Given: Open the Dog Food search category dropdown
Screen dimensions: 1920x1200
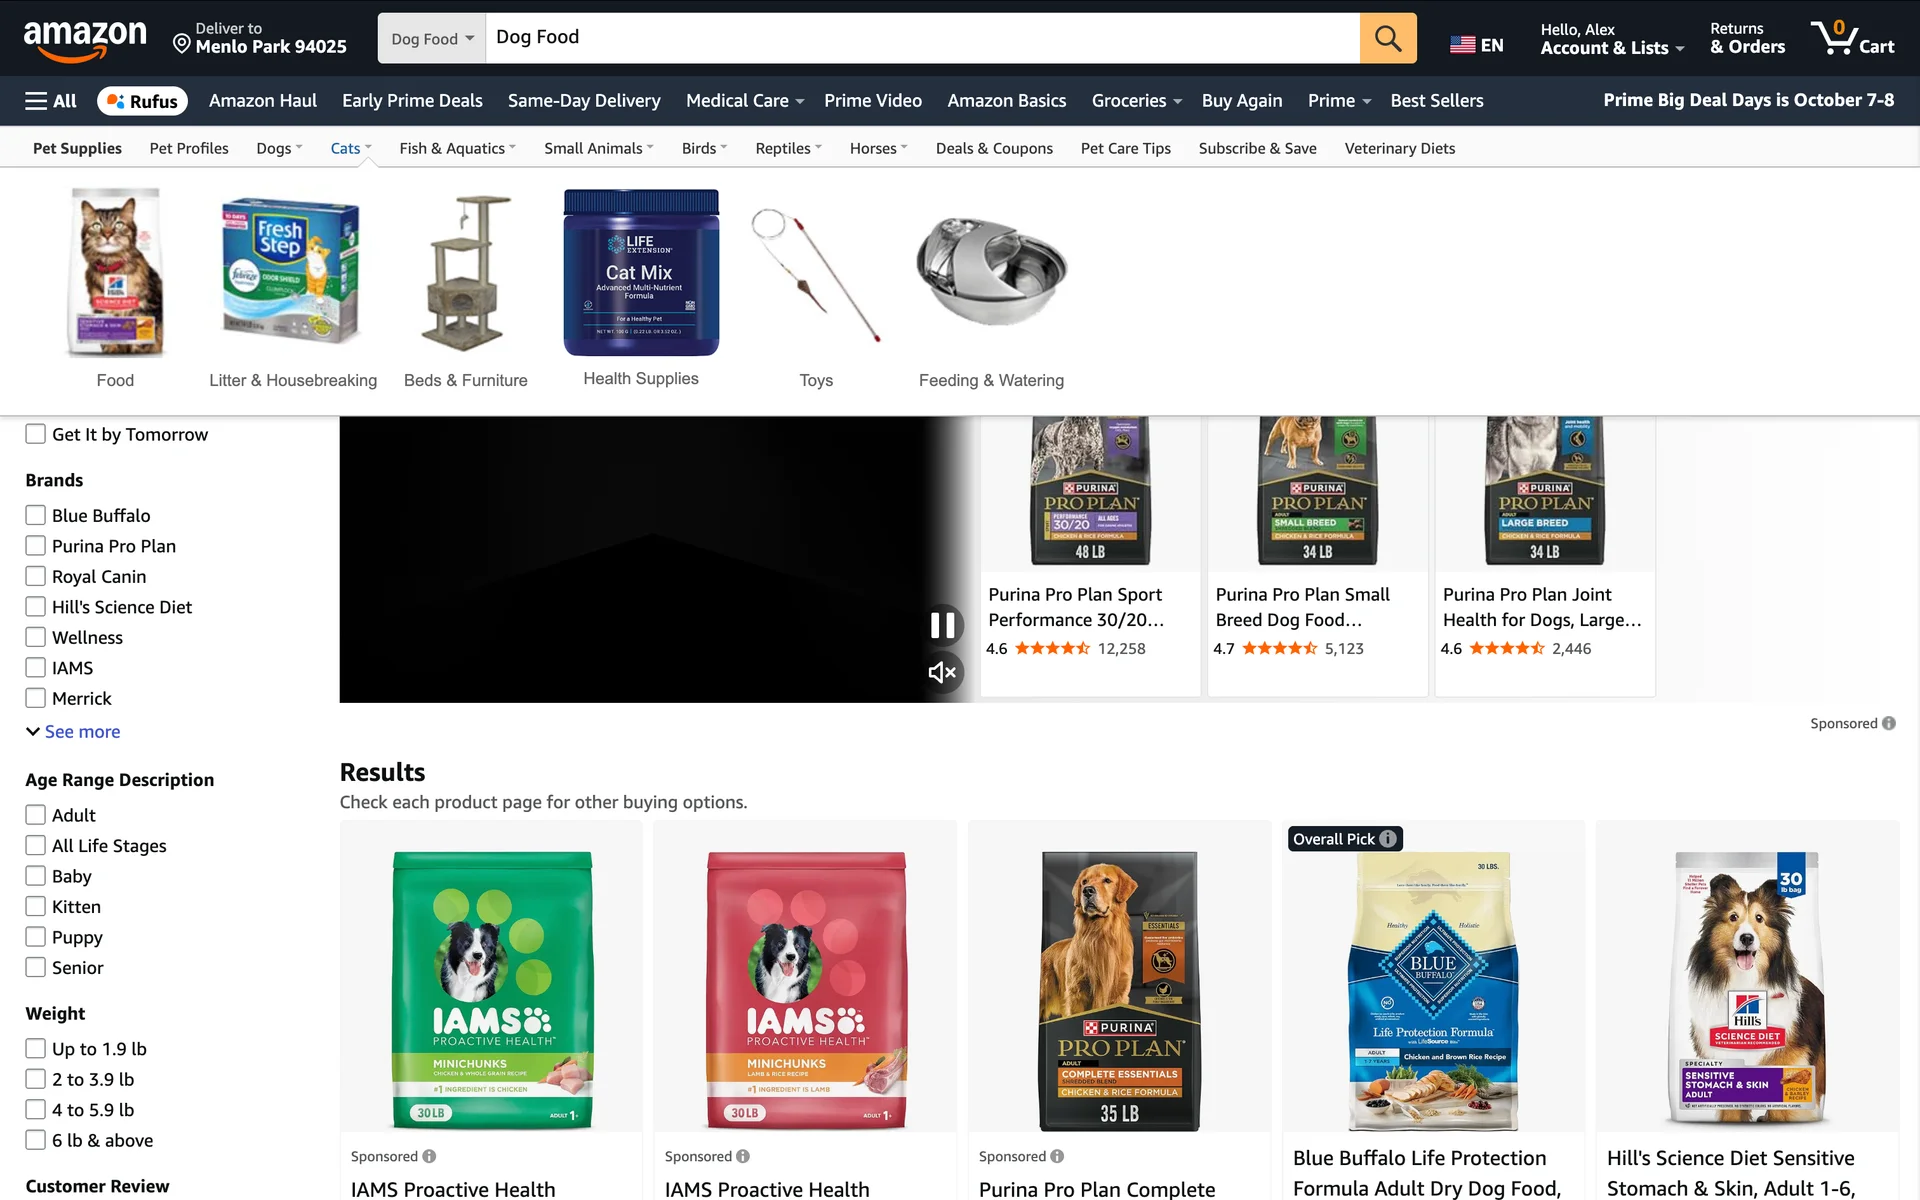Looking at the screenshot, I should coord(432,38).
